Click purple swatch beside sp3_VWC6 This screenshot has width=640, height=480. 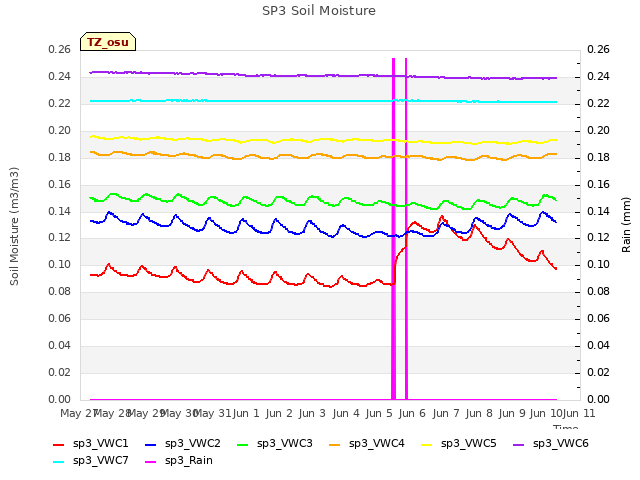[519, 445]
